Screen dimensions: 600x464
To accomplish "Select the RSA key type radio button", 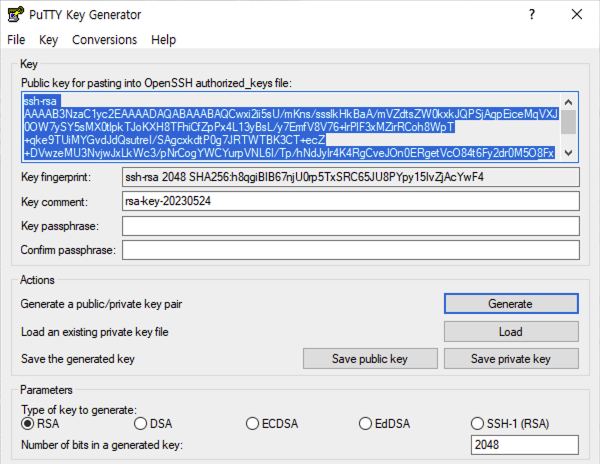I will point(28,424).
